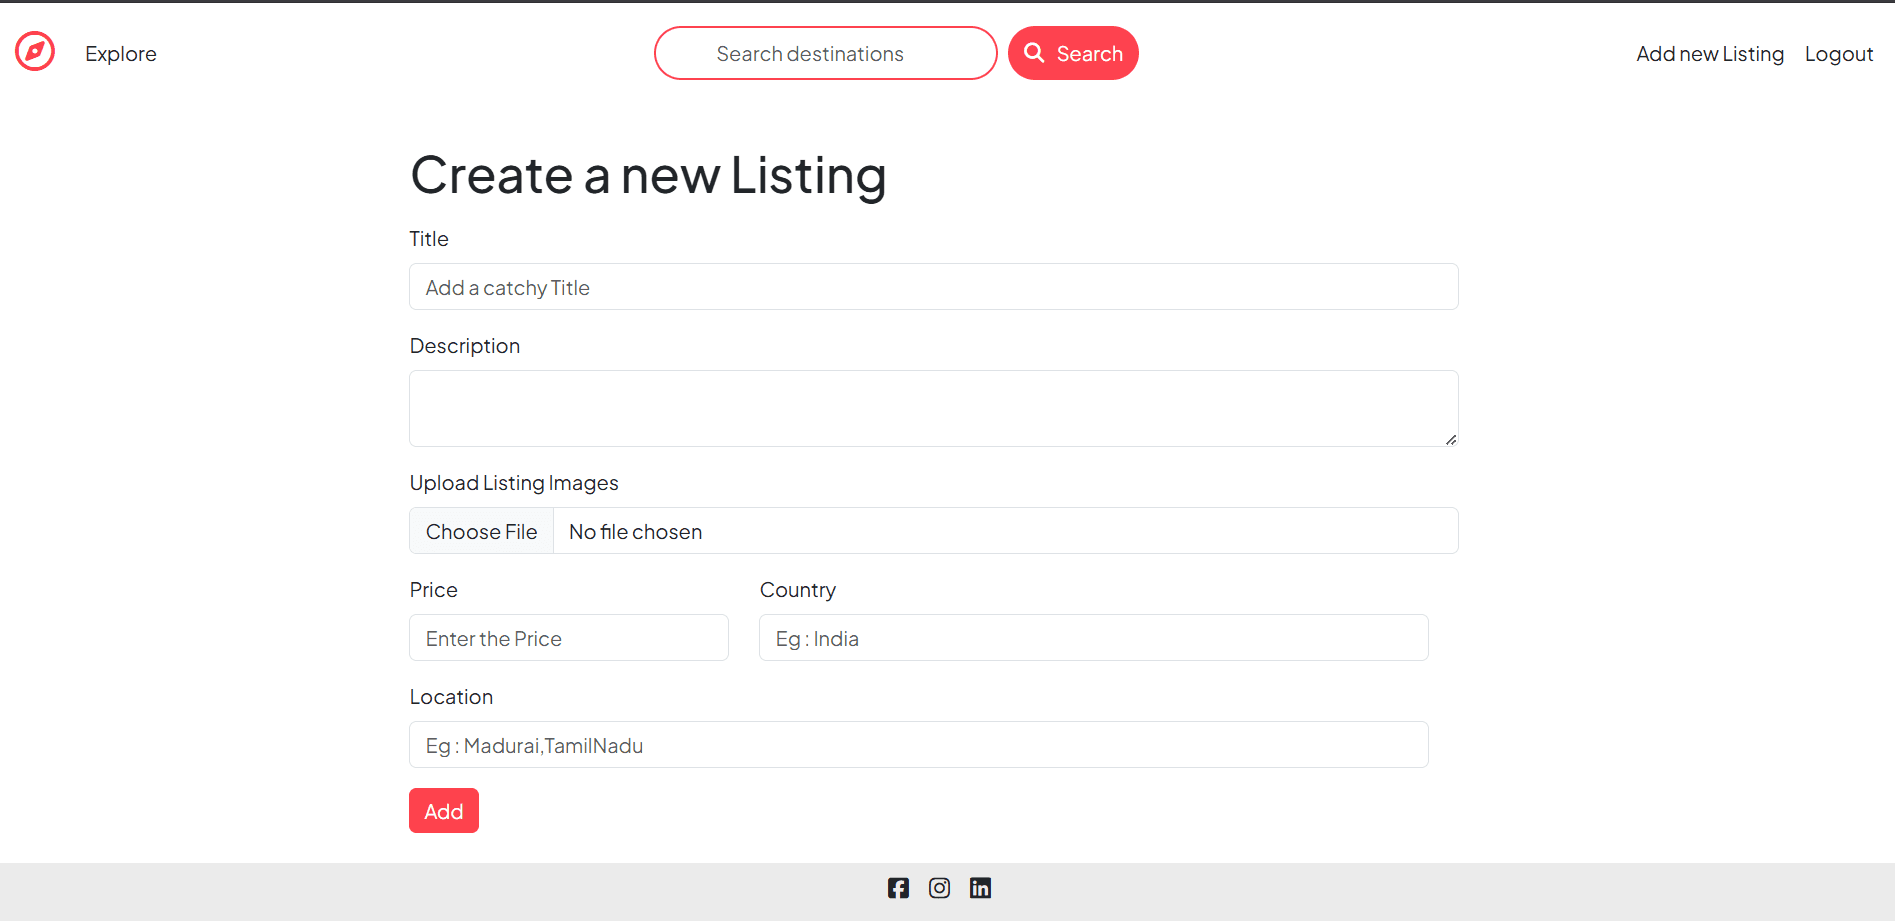Screen dimensions: 1895x921
Task: Click the compass logo icon
Action: click(35, 52)
